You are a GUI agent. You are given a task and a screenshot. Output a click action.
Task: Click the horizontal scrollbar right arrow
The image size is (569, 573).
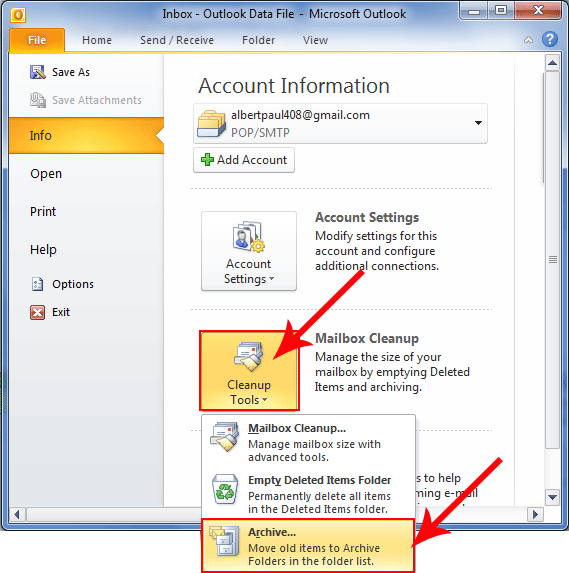(535, 515)
